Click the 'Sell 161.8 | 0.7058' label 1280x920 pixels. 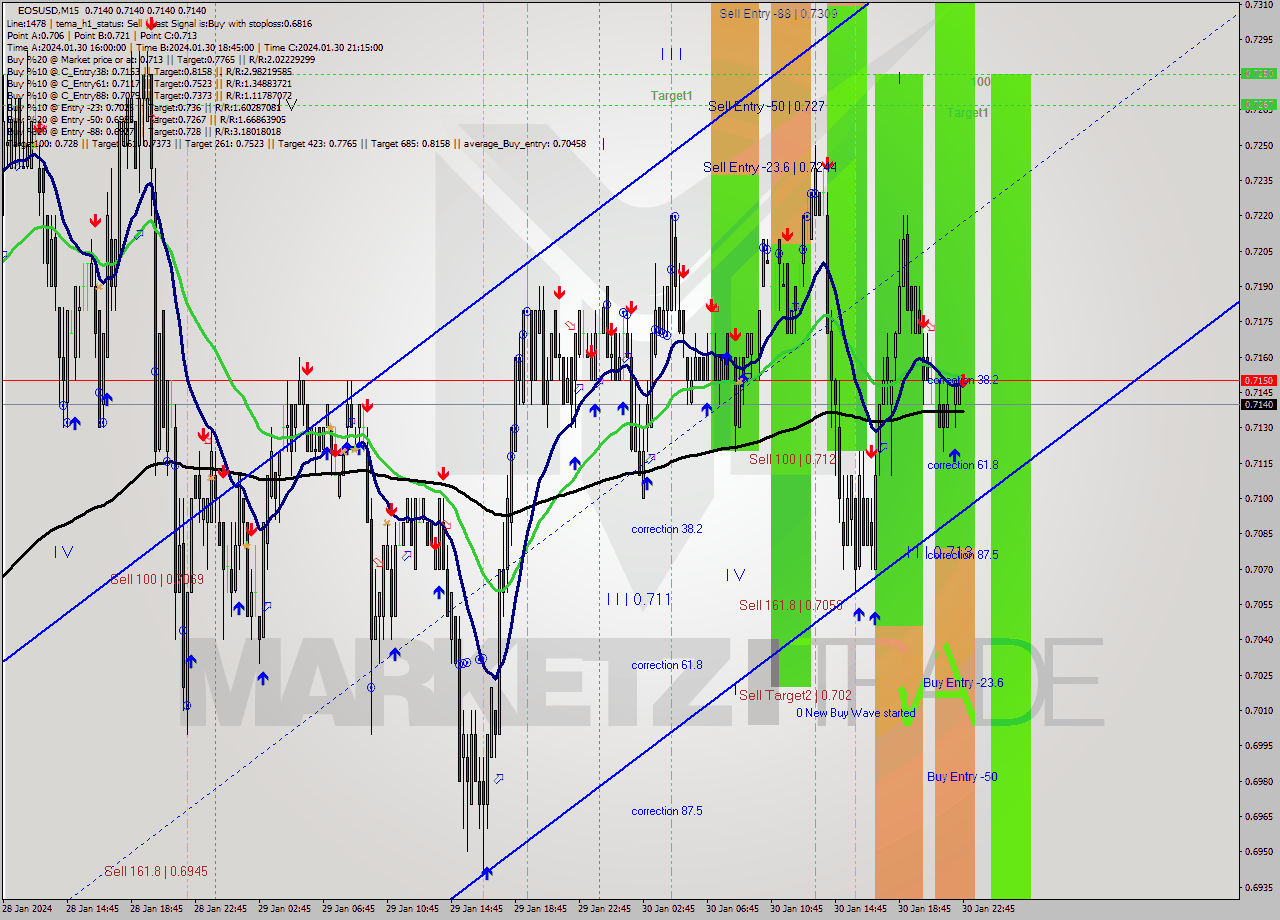click(x=791, y=605)
